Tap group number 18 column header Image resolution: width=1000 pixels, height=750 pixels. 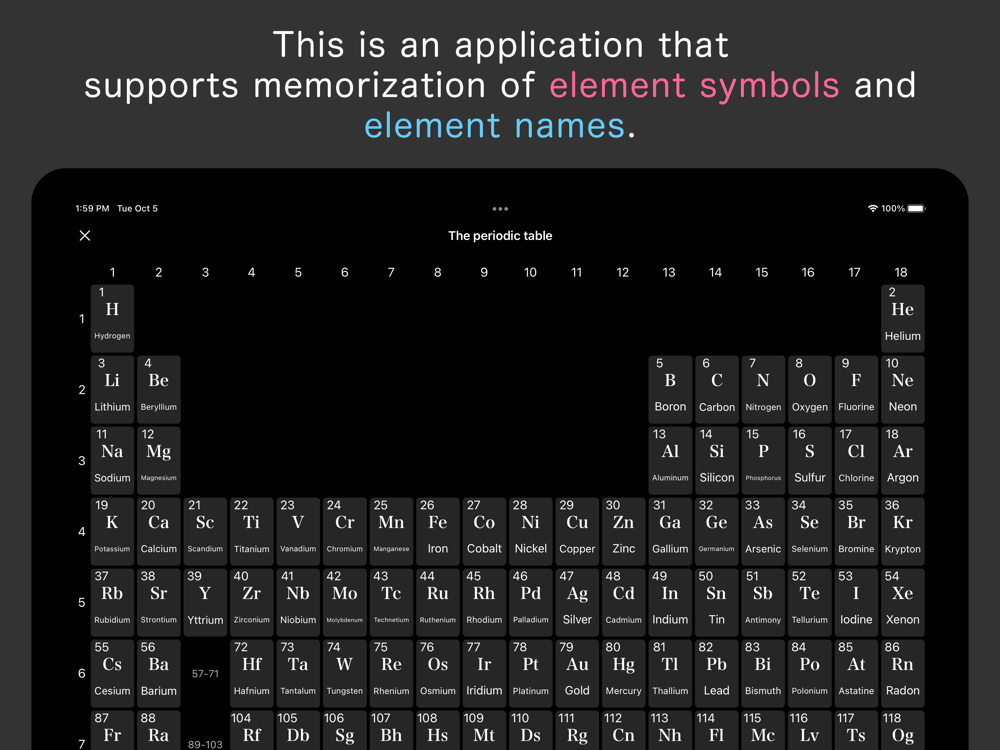point(901,272)
